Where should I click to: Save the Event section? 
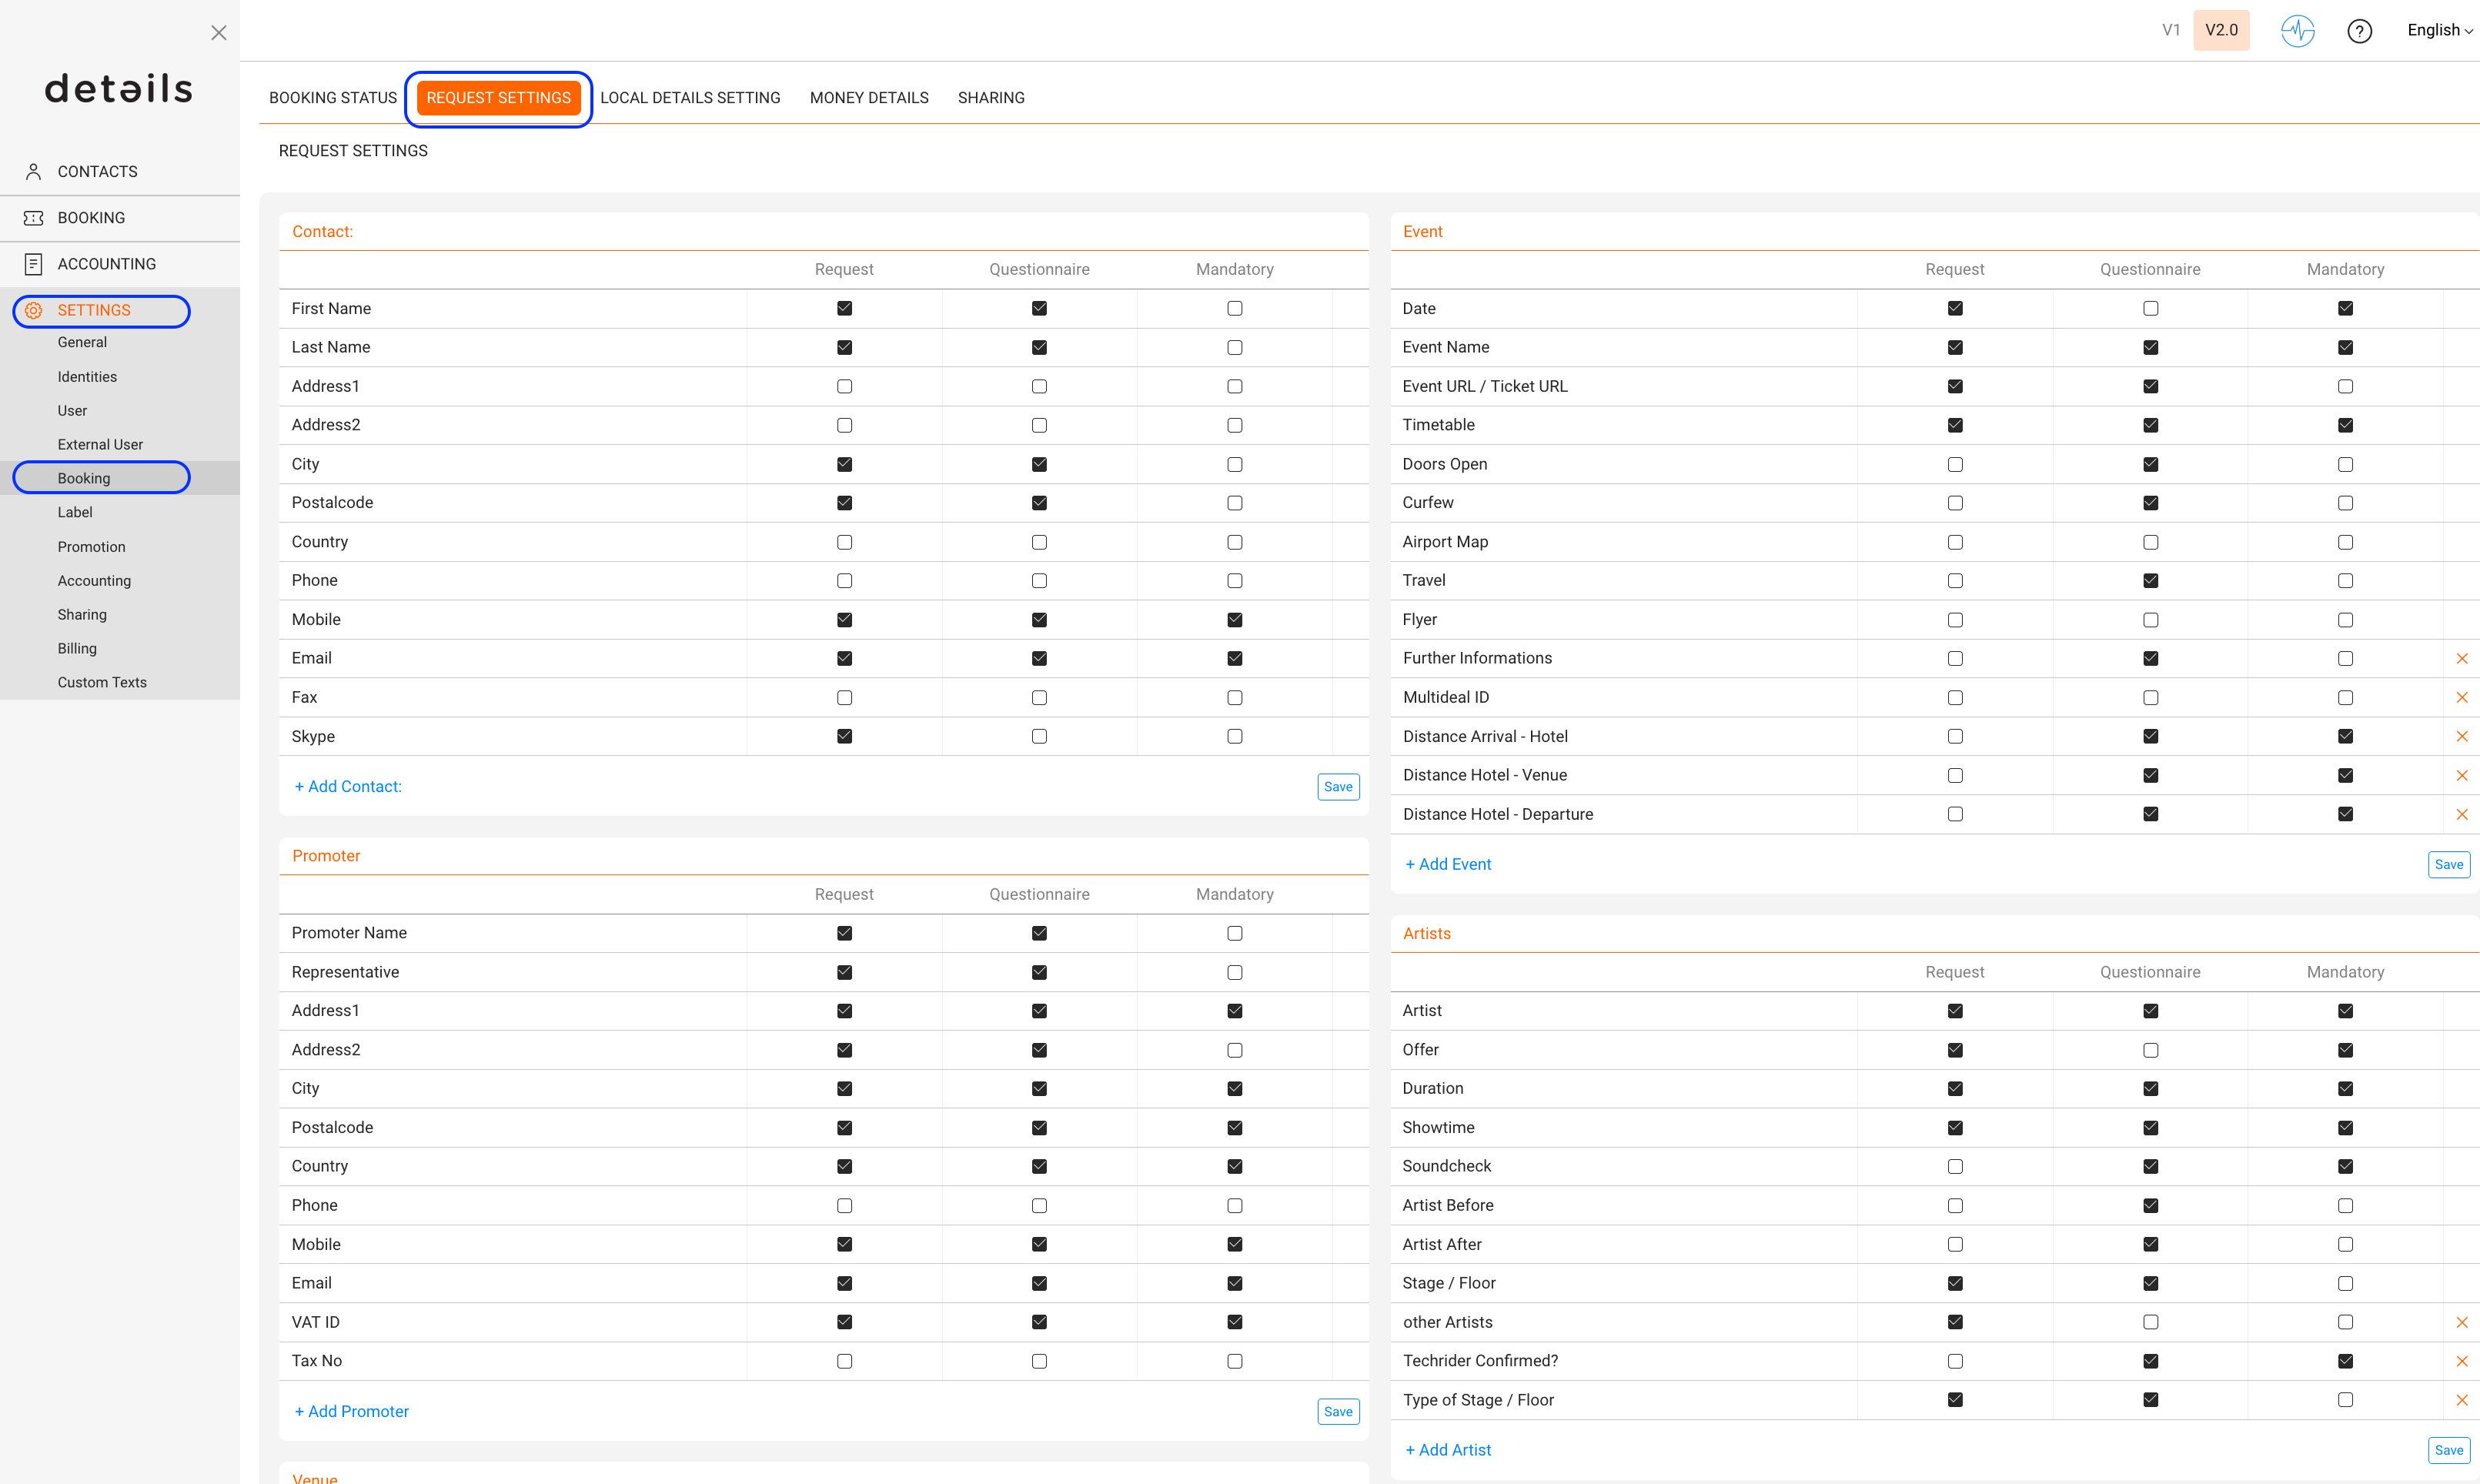(2449, 865)
